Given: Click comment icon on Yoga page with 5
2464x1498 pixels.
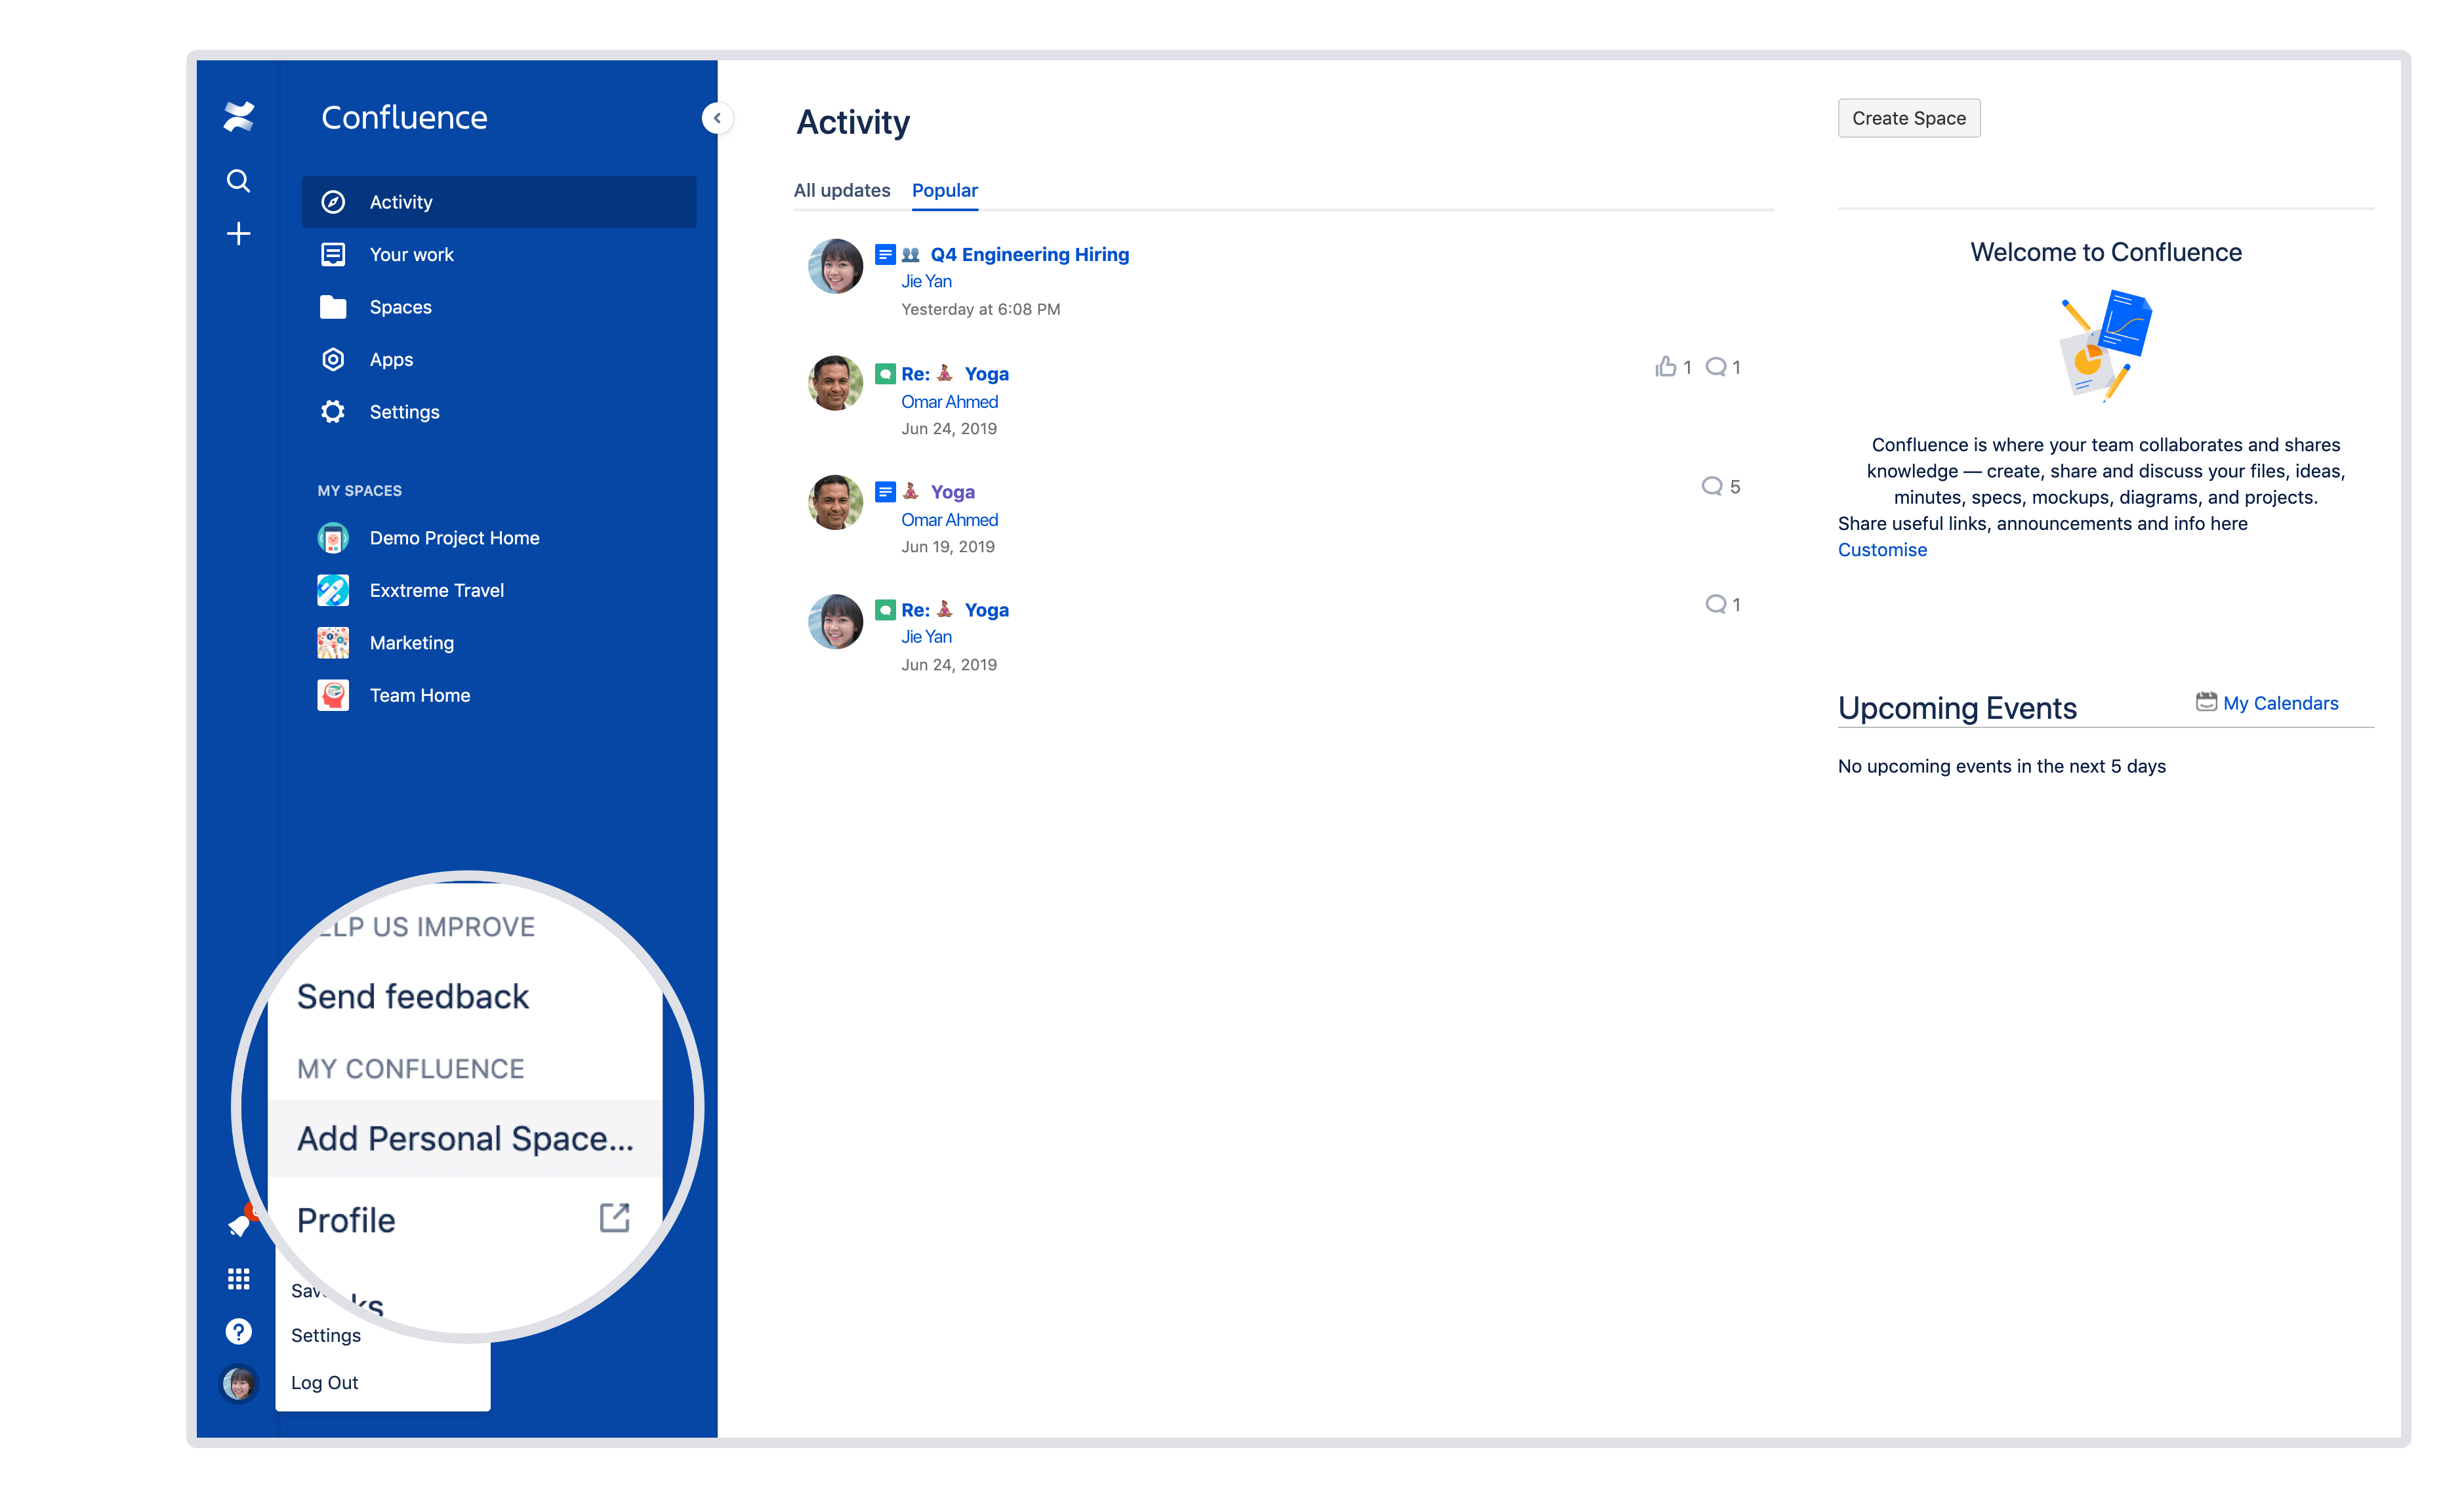Looking at the screenshot, I should pos(1712,486).
